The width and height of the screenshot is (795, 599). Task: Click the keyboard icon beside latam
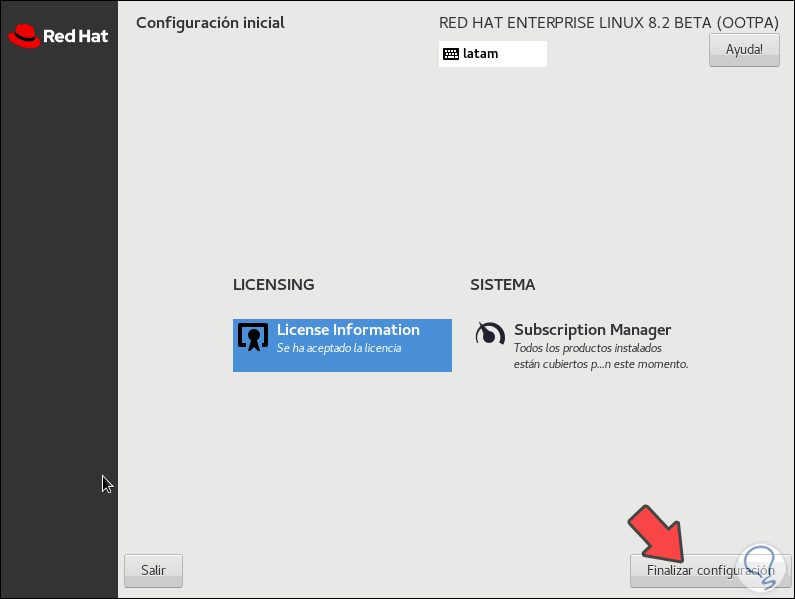tap(451, 54)
